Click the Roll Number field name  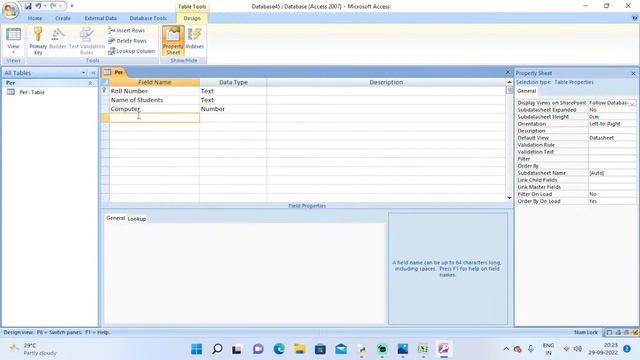(x=154, y=91)
